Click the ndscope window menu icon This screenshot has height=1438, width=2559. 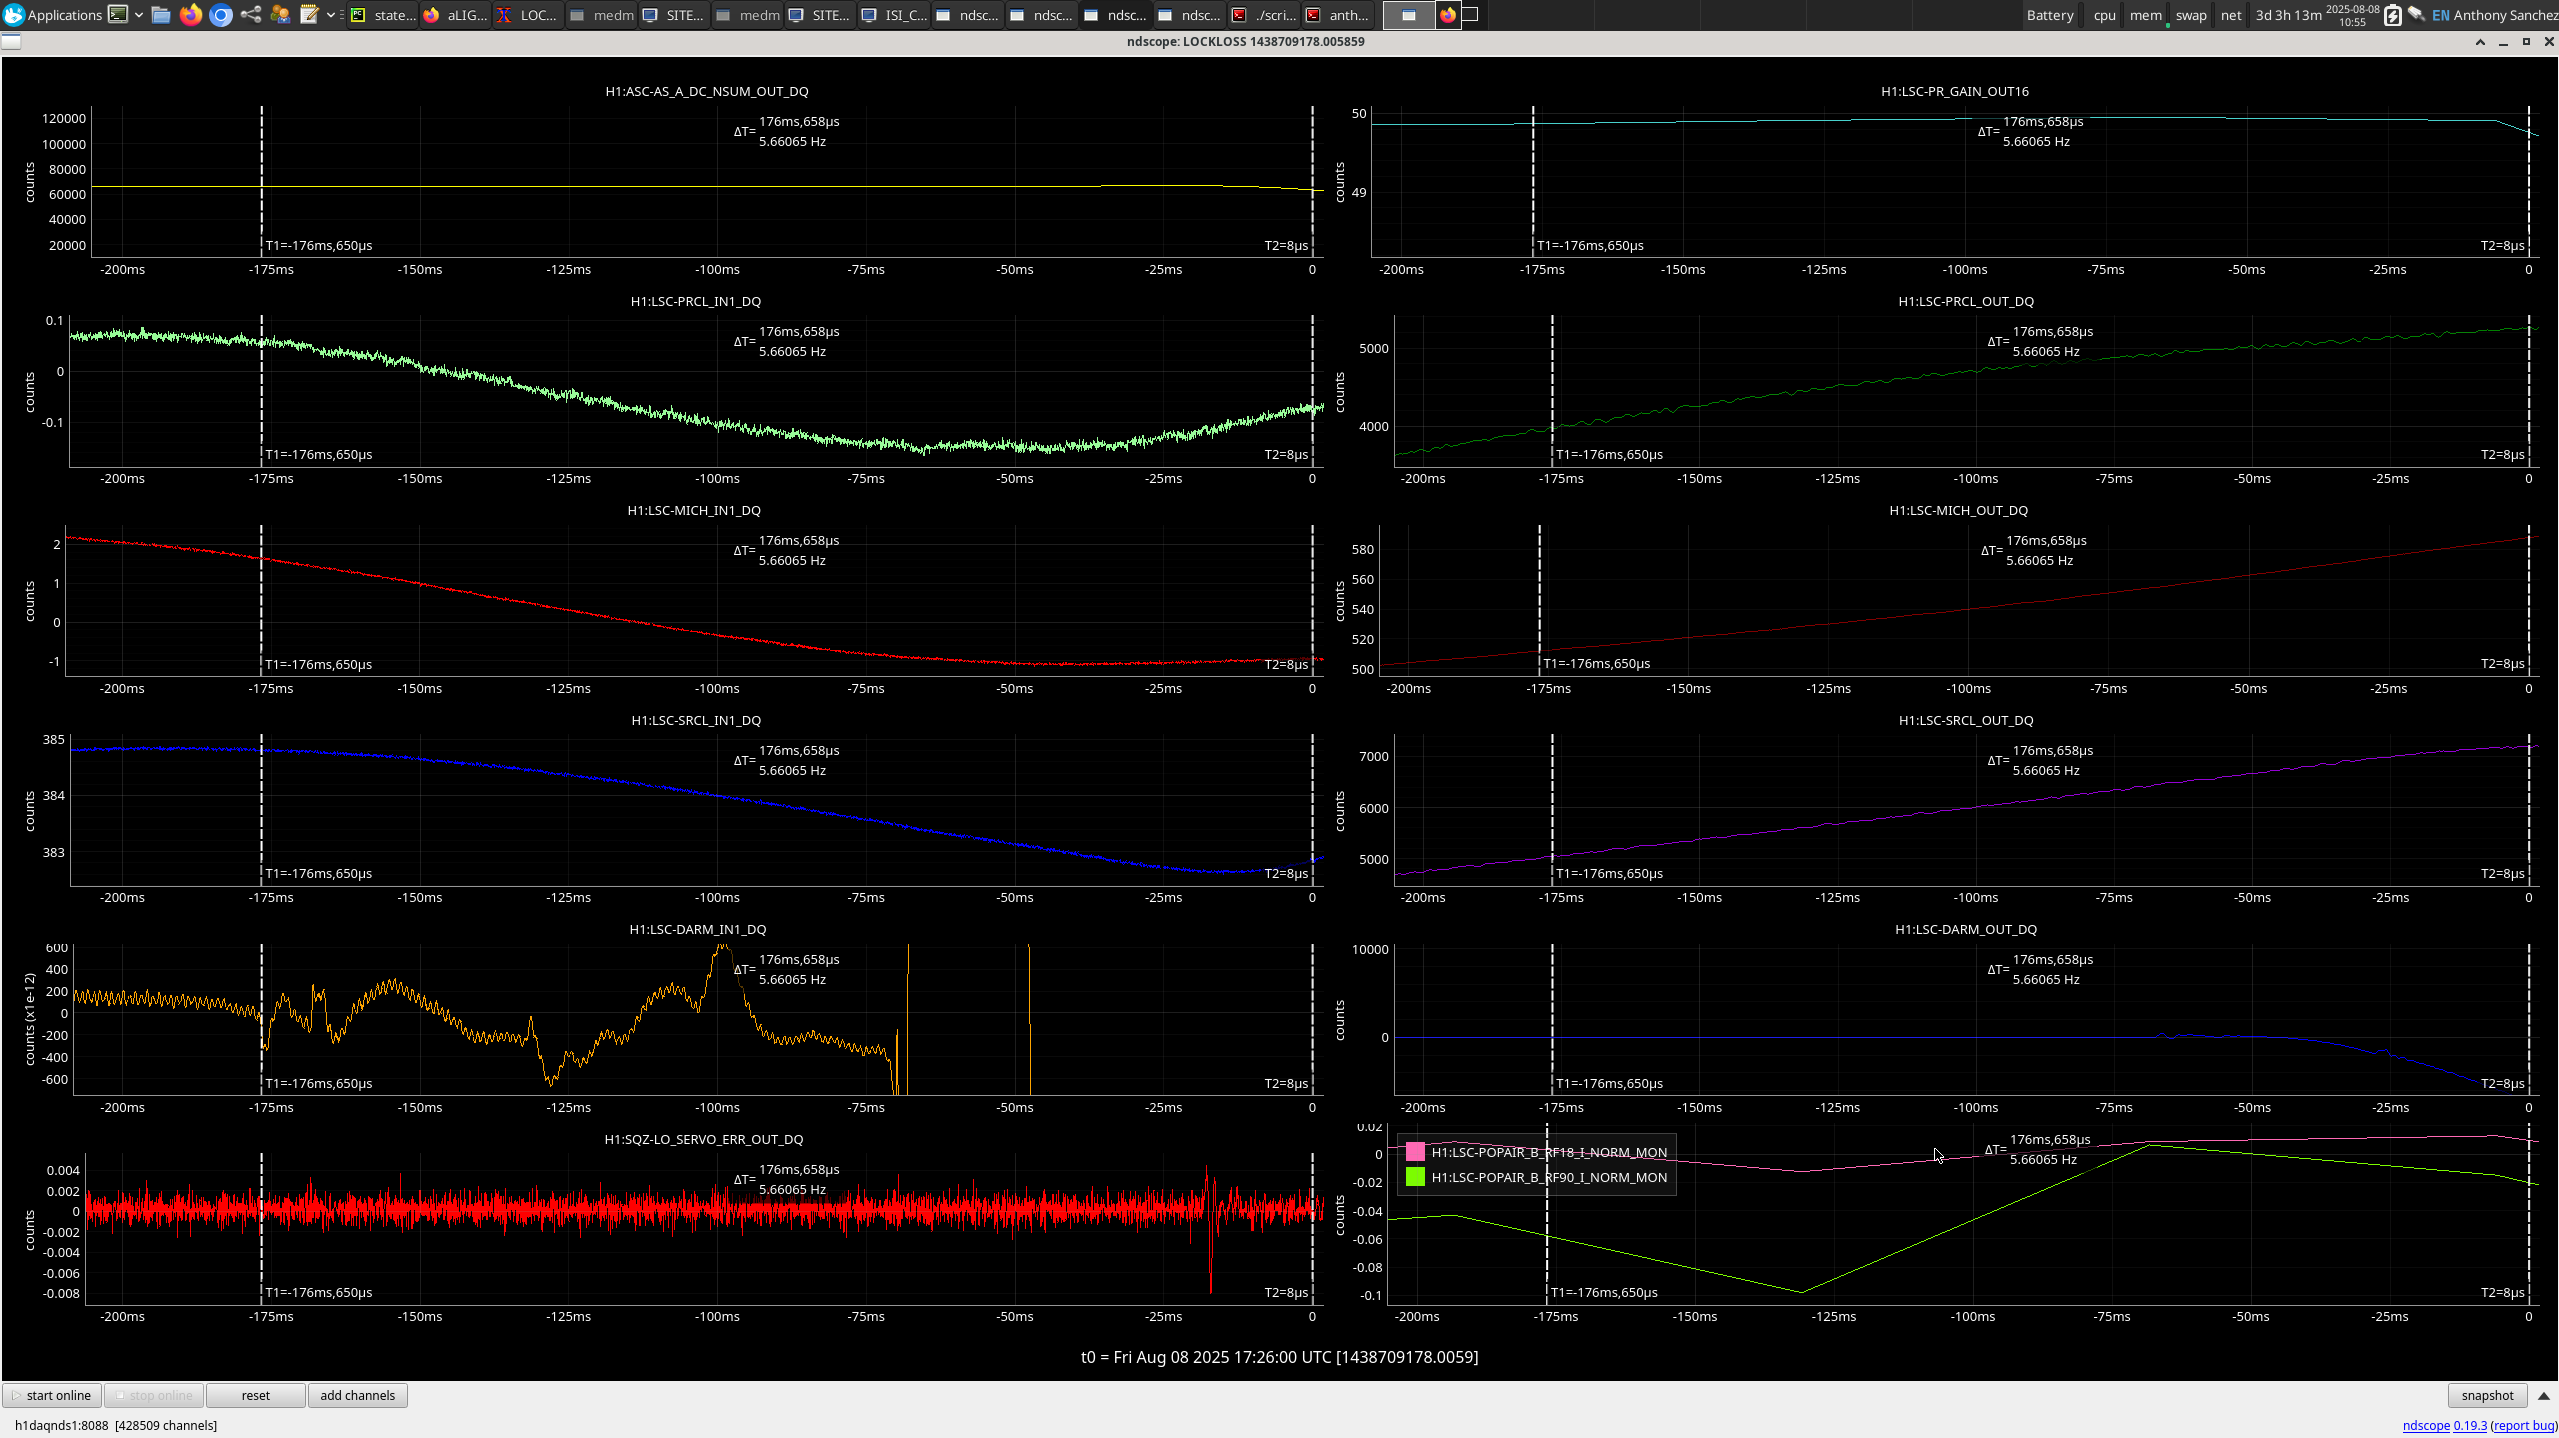(x=11, y=42)
